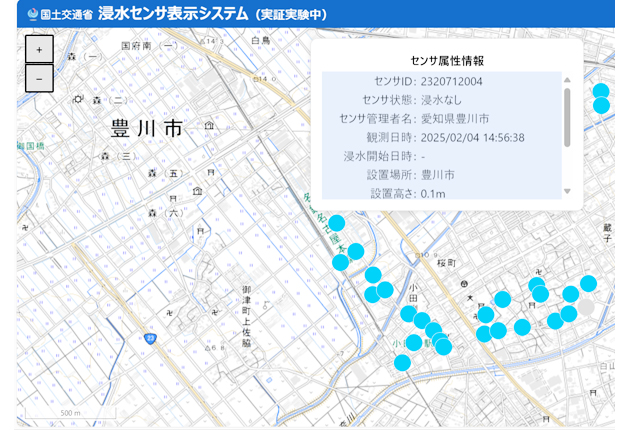This screenshot has width=630, height=430.
Task: Select the sensor marker directly below the info popup
Action: (337, 223)
